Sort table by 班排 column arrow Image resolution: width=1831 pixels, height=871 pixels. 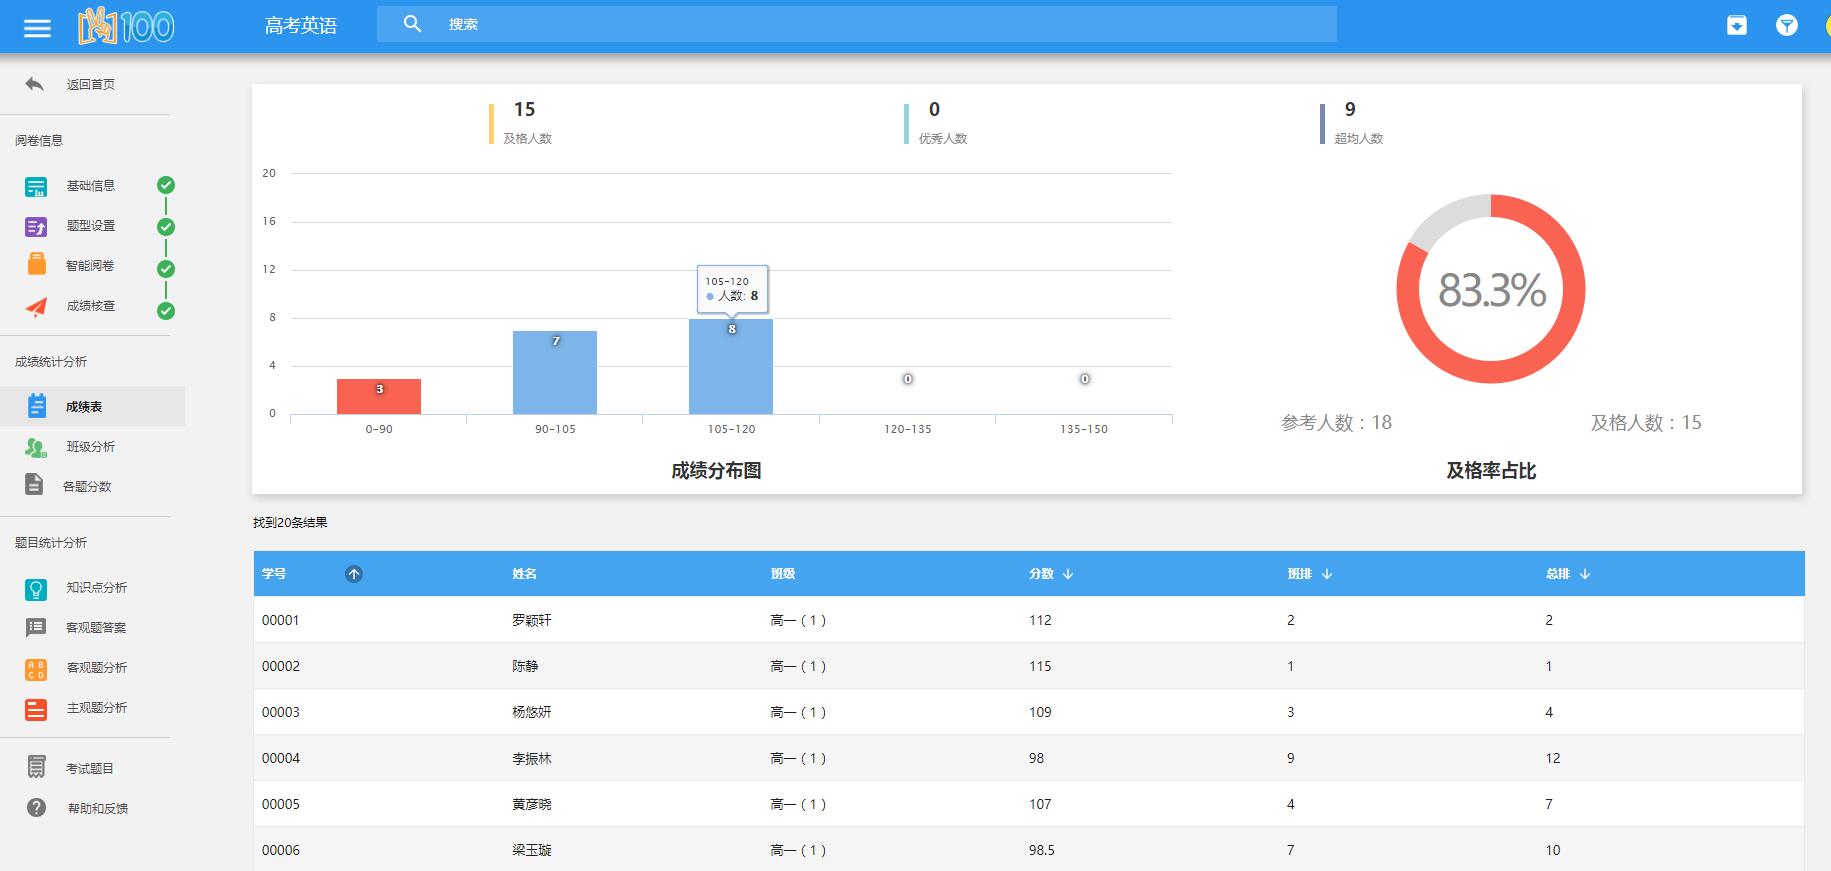(1327, 574)
